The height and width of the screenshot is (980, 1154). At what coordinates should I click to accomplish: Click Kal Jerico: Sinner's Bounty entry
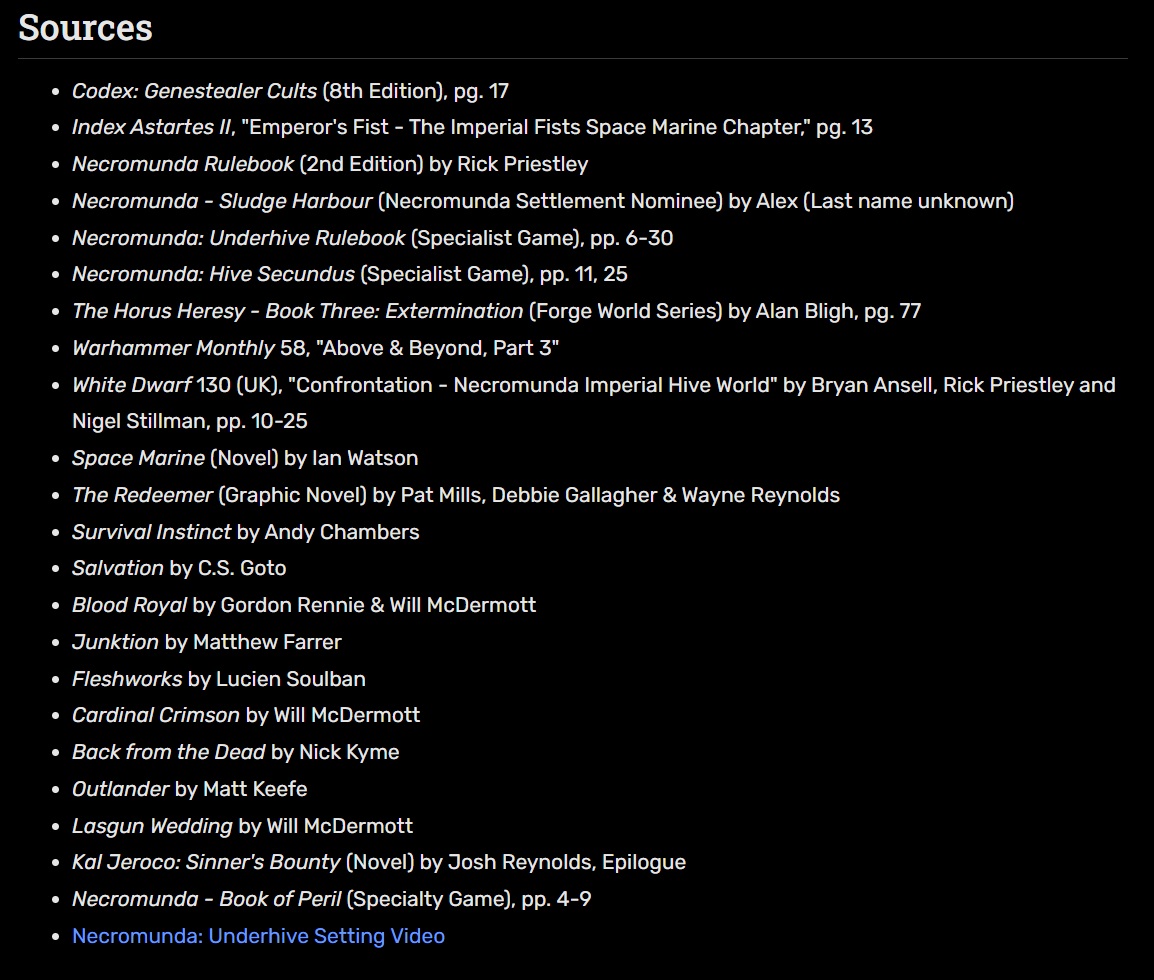pos(378,862)
